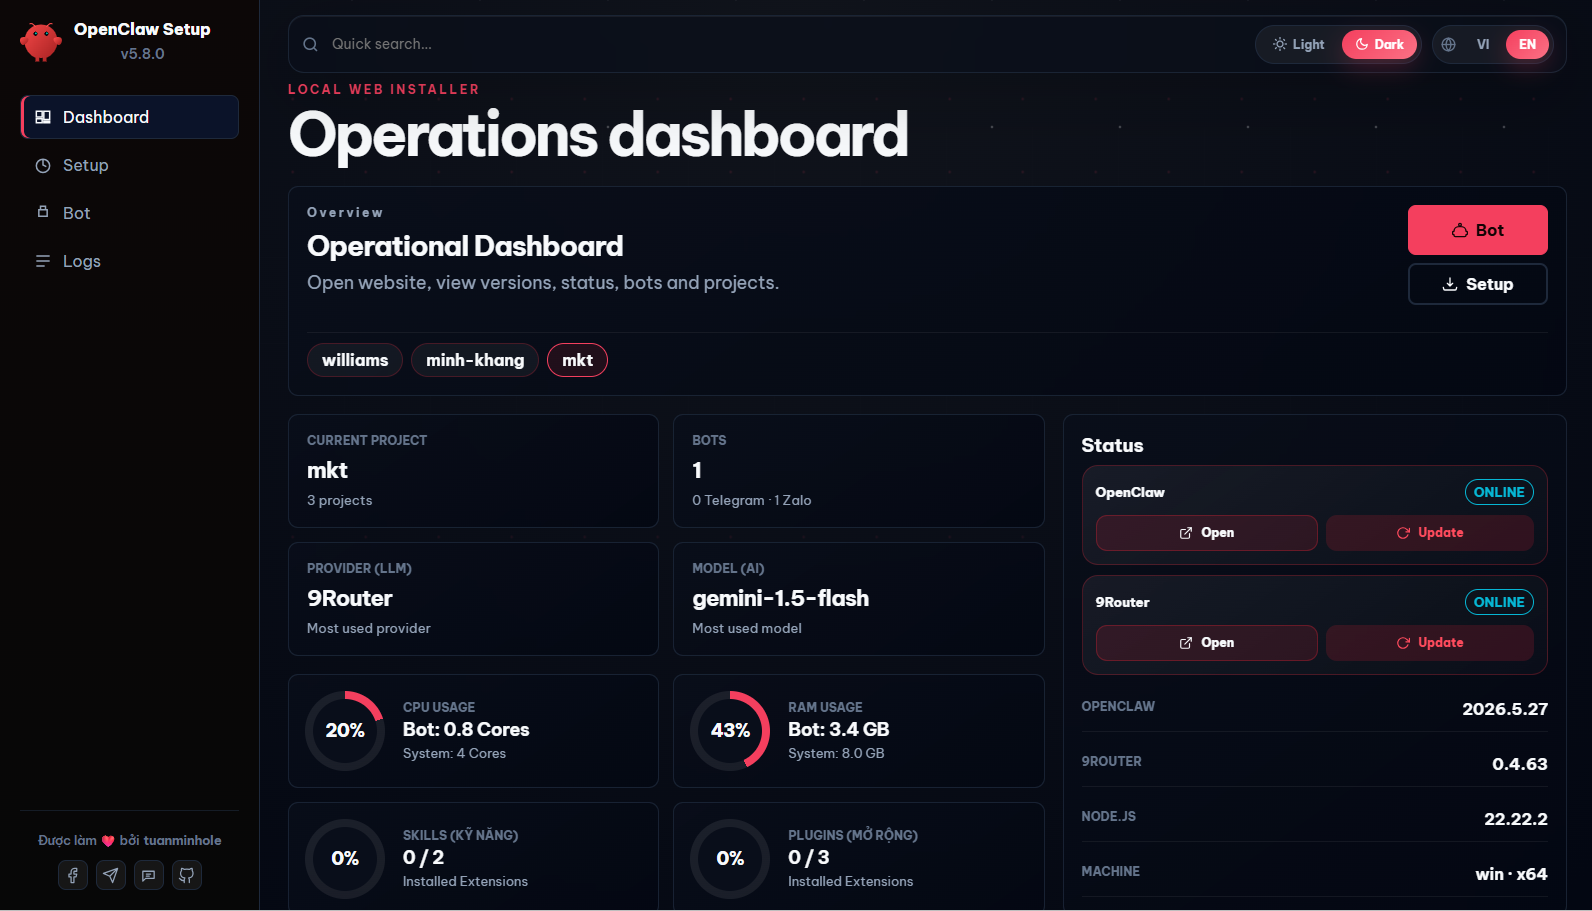Click the Node.js version 22.22.2 value
The height and width of the screenshot is (911, 1592).
(1516, 819)
